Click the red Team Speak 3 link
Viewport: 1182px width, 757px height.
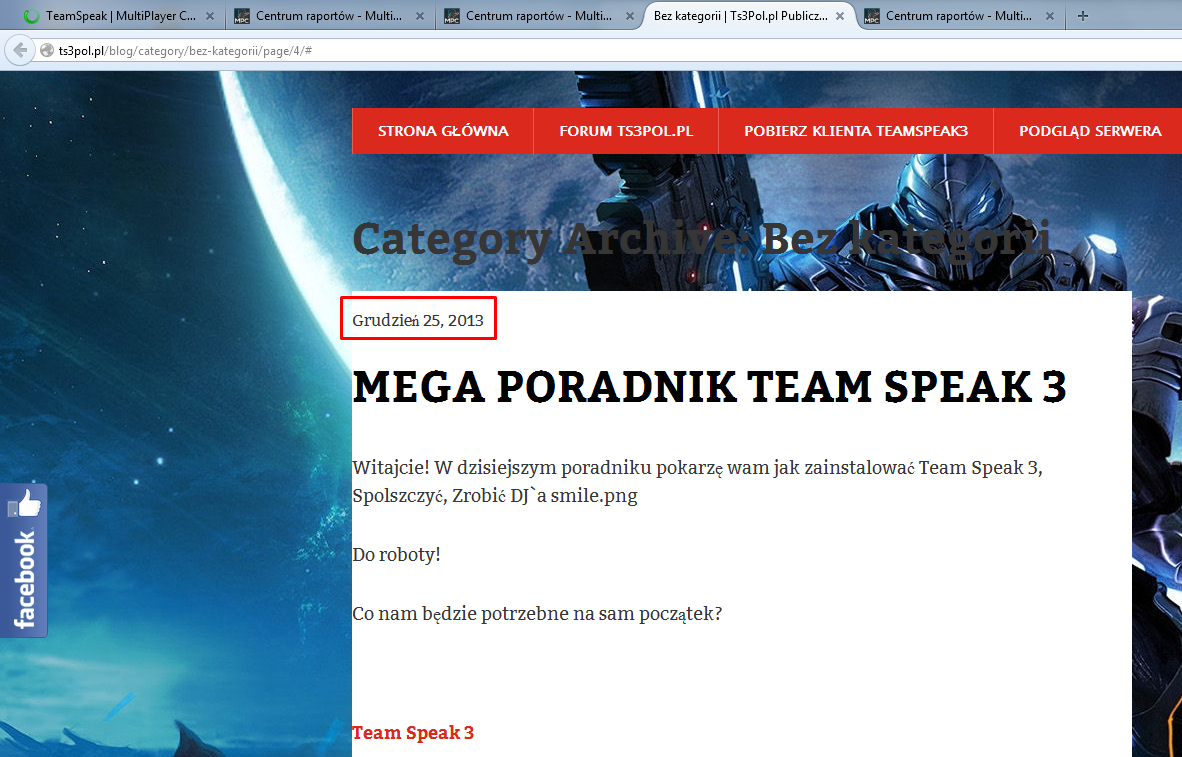pos(413,732)
